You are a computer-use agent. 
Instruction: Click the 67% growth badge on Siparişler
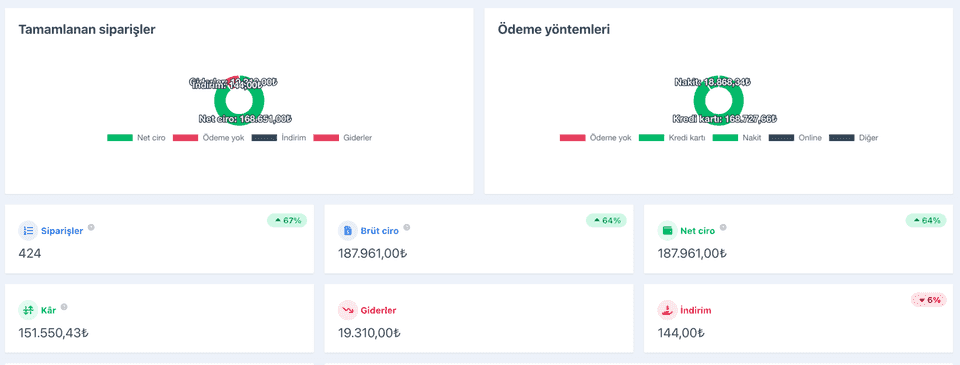(x=287, y=220)
